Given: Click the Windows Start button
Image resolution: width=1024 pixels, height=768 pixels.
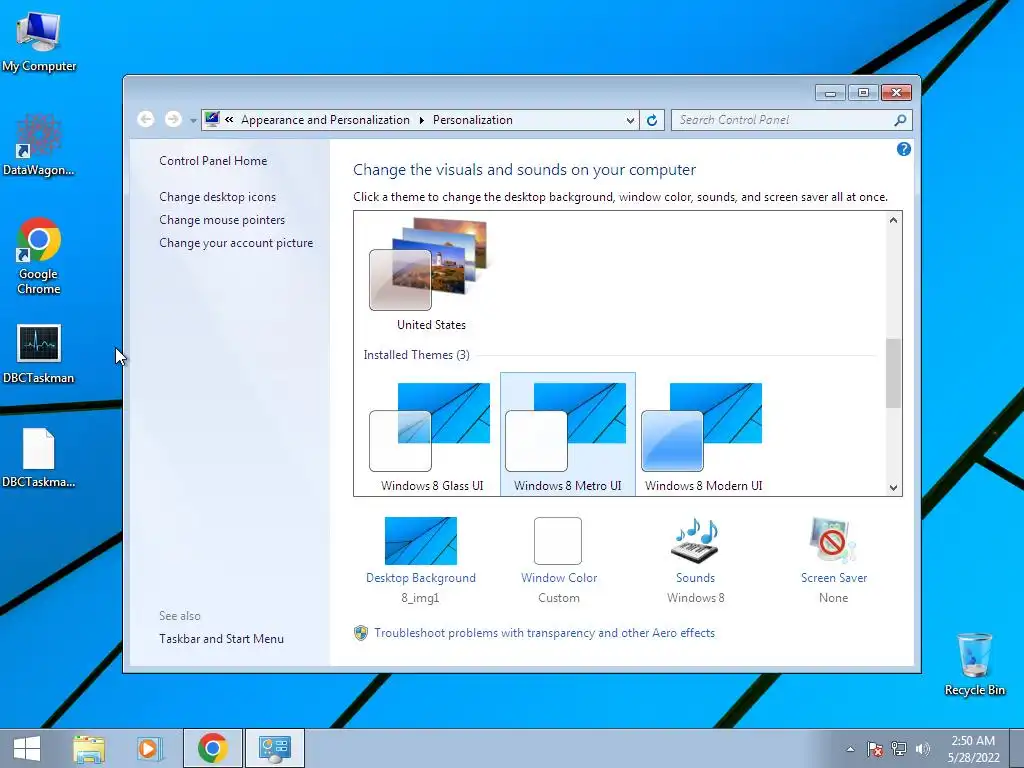Looking at the screenshot, I should (x=27, y=748).
